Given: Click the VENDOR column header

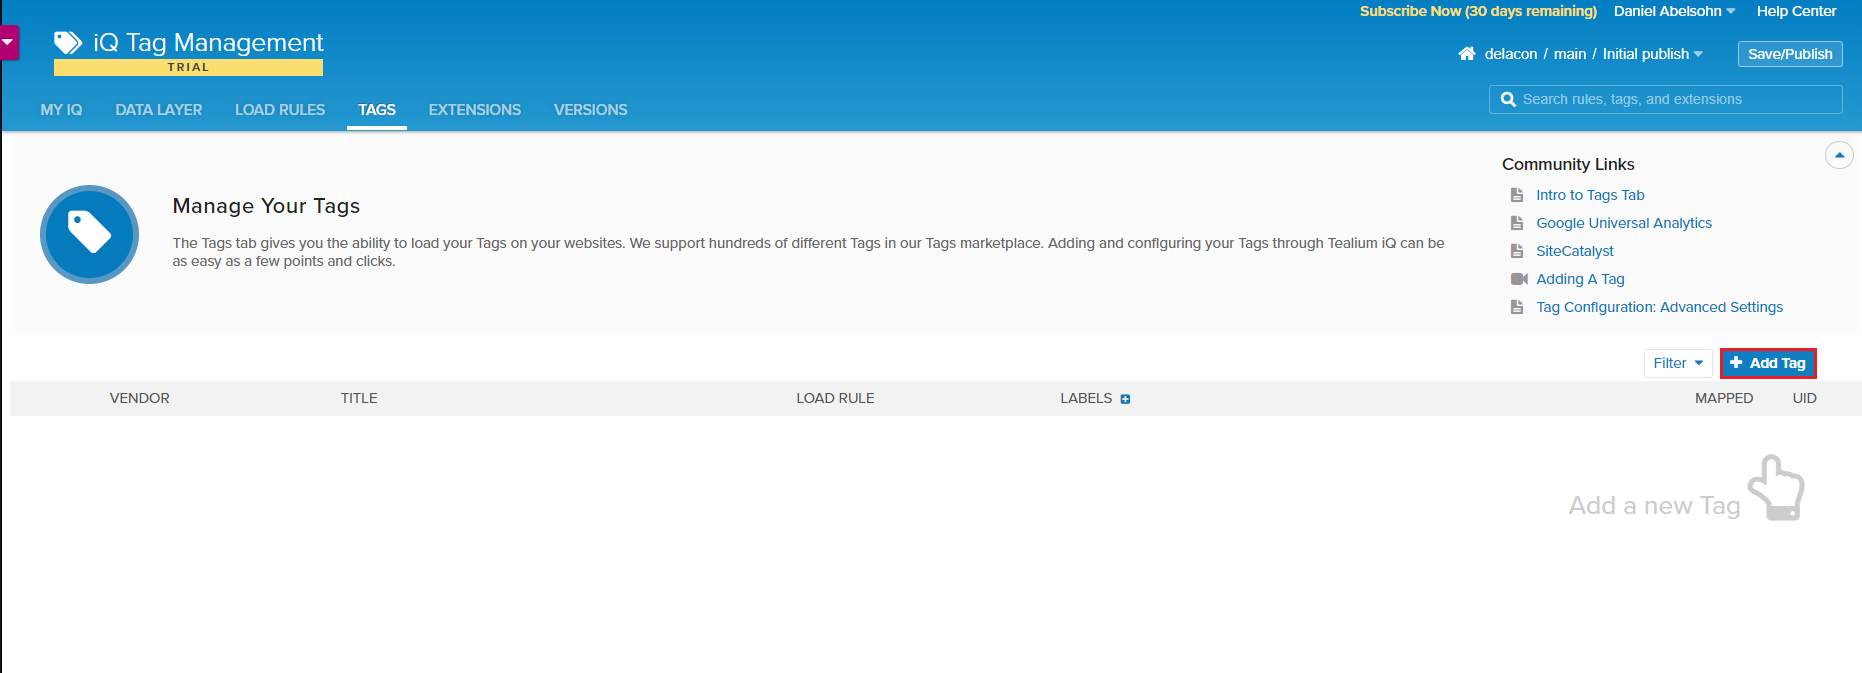Looking at the screenshot, I should [140, 398].
